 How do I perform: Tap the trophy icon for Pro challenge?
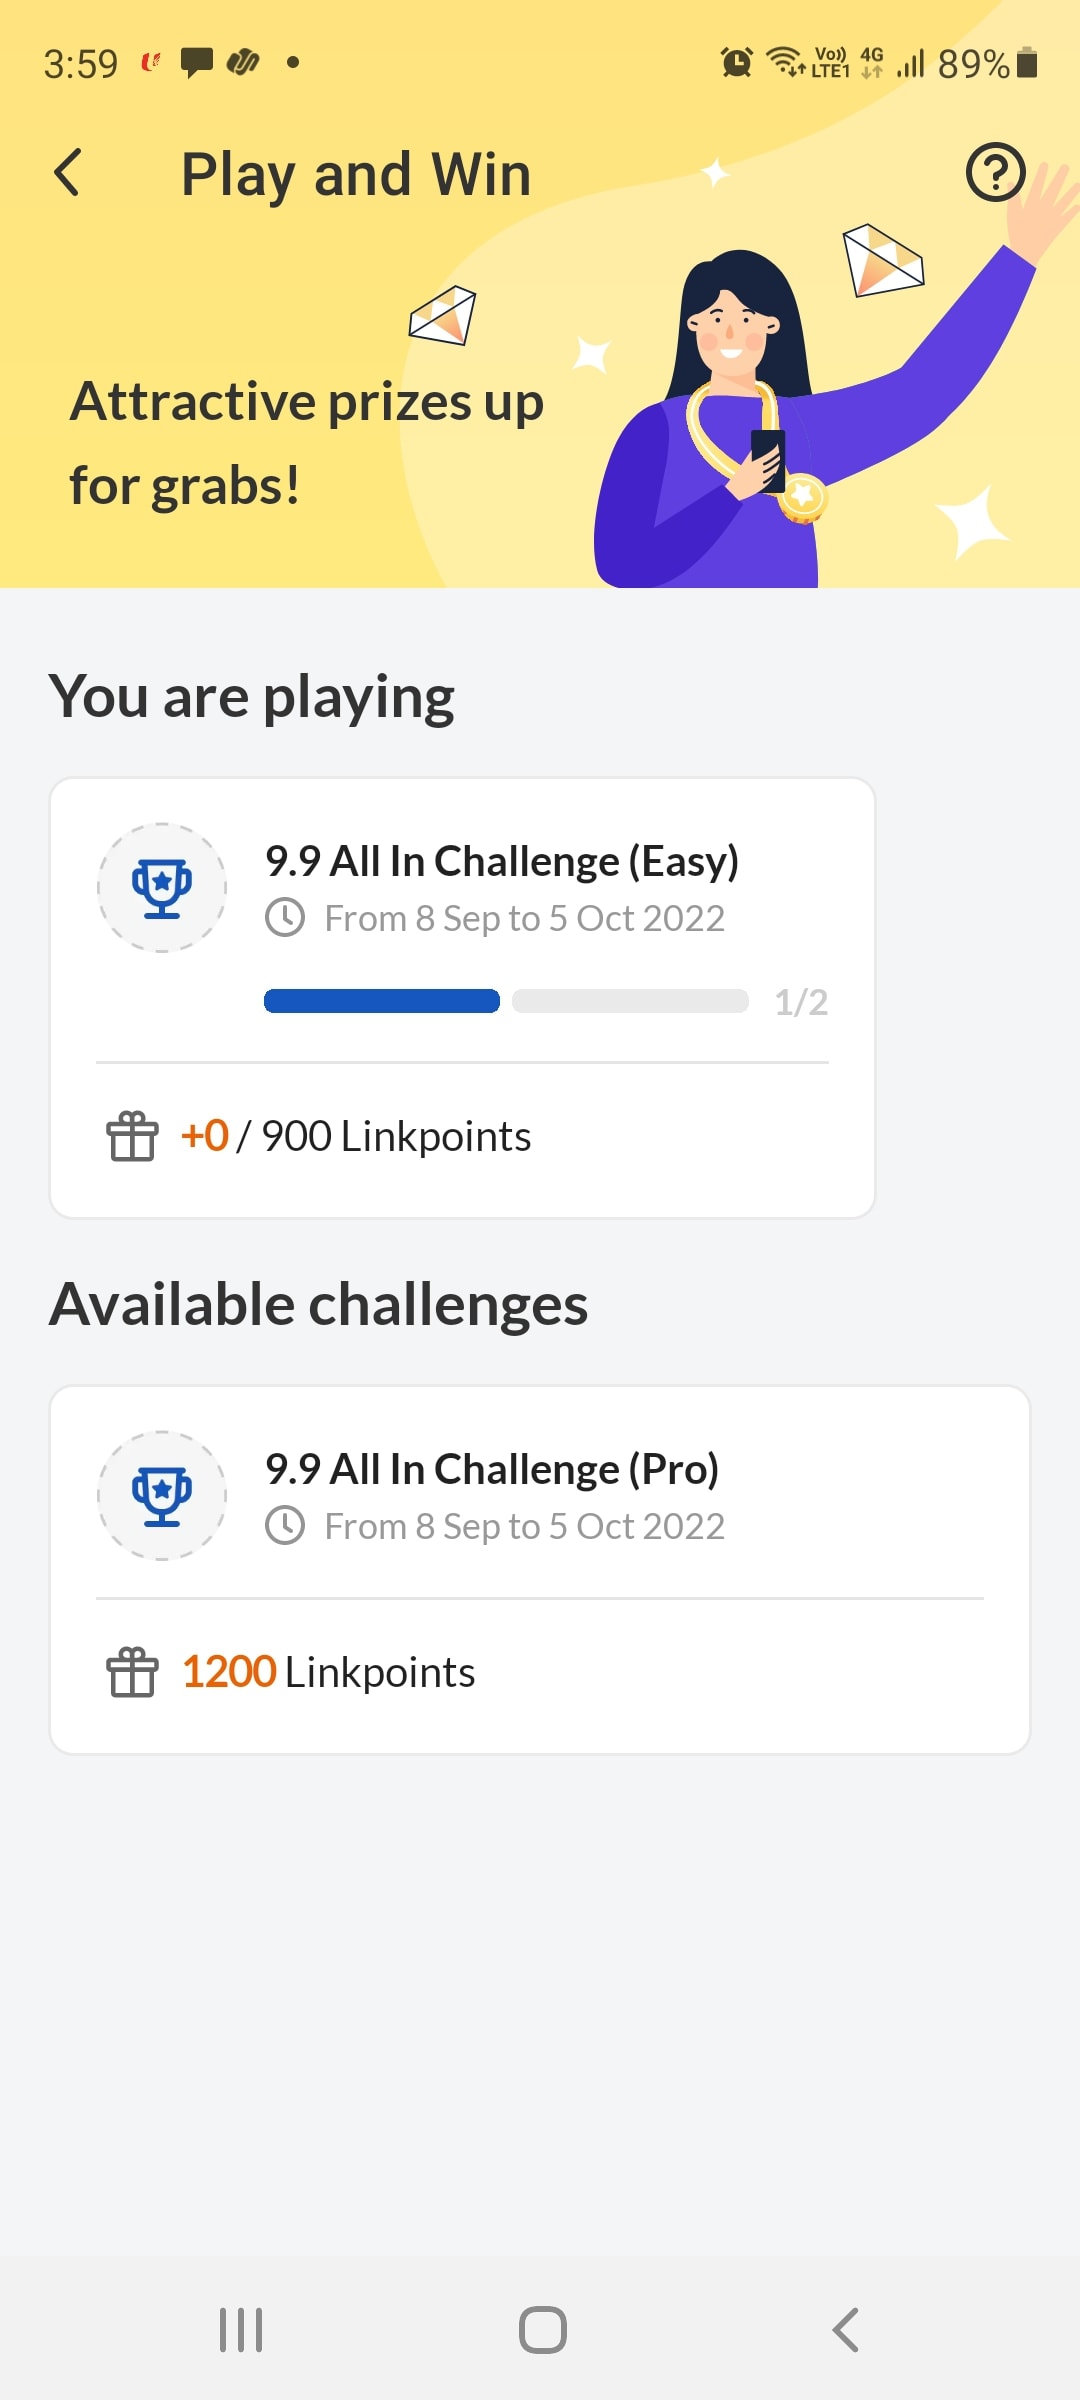click(x=162, y=1495)
